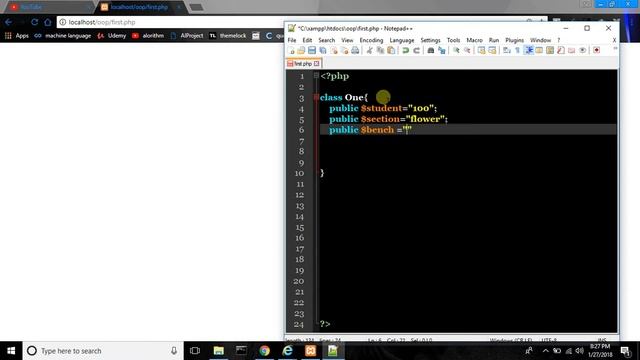Click the Copy toolbar icon
The width and height of the screenshot is (640, 360).
tap(380, 50)
